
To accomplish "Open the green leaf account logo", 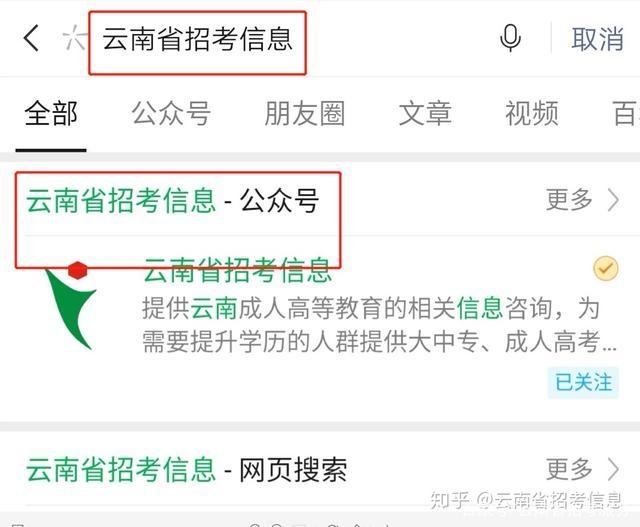I will (71, 305).
